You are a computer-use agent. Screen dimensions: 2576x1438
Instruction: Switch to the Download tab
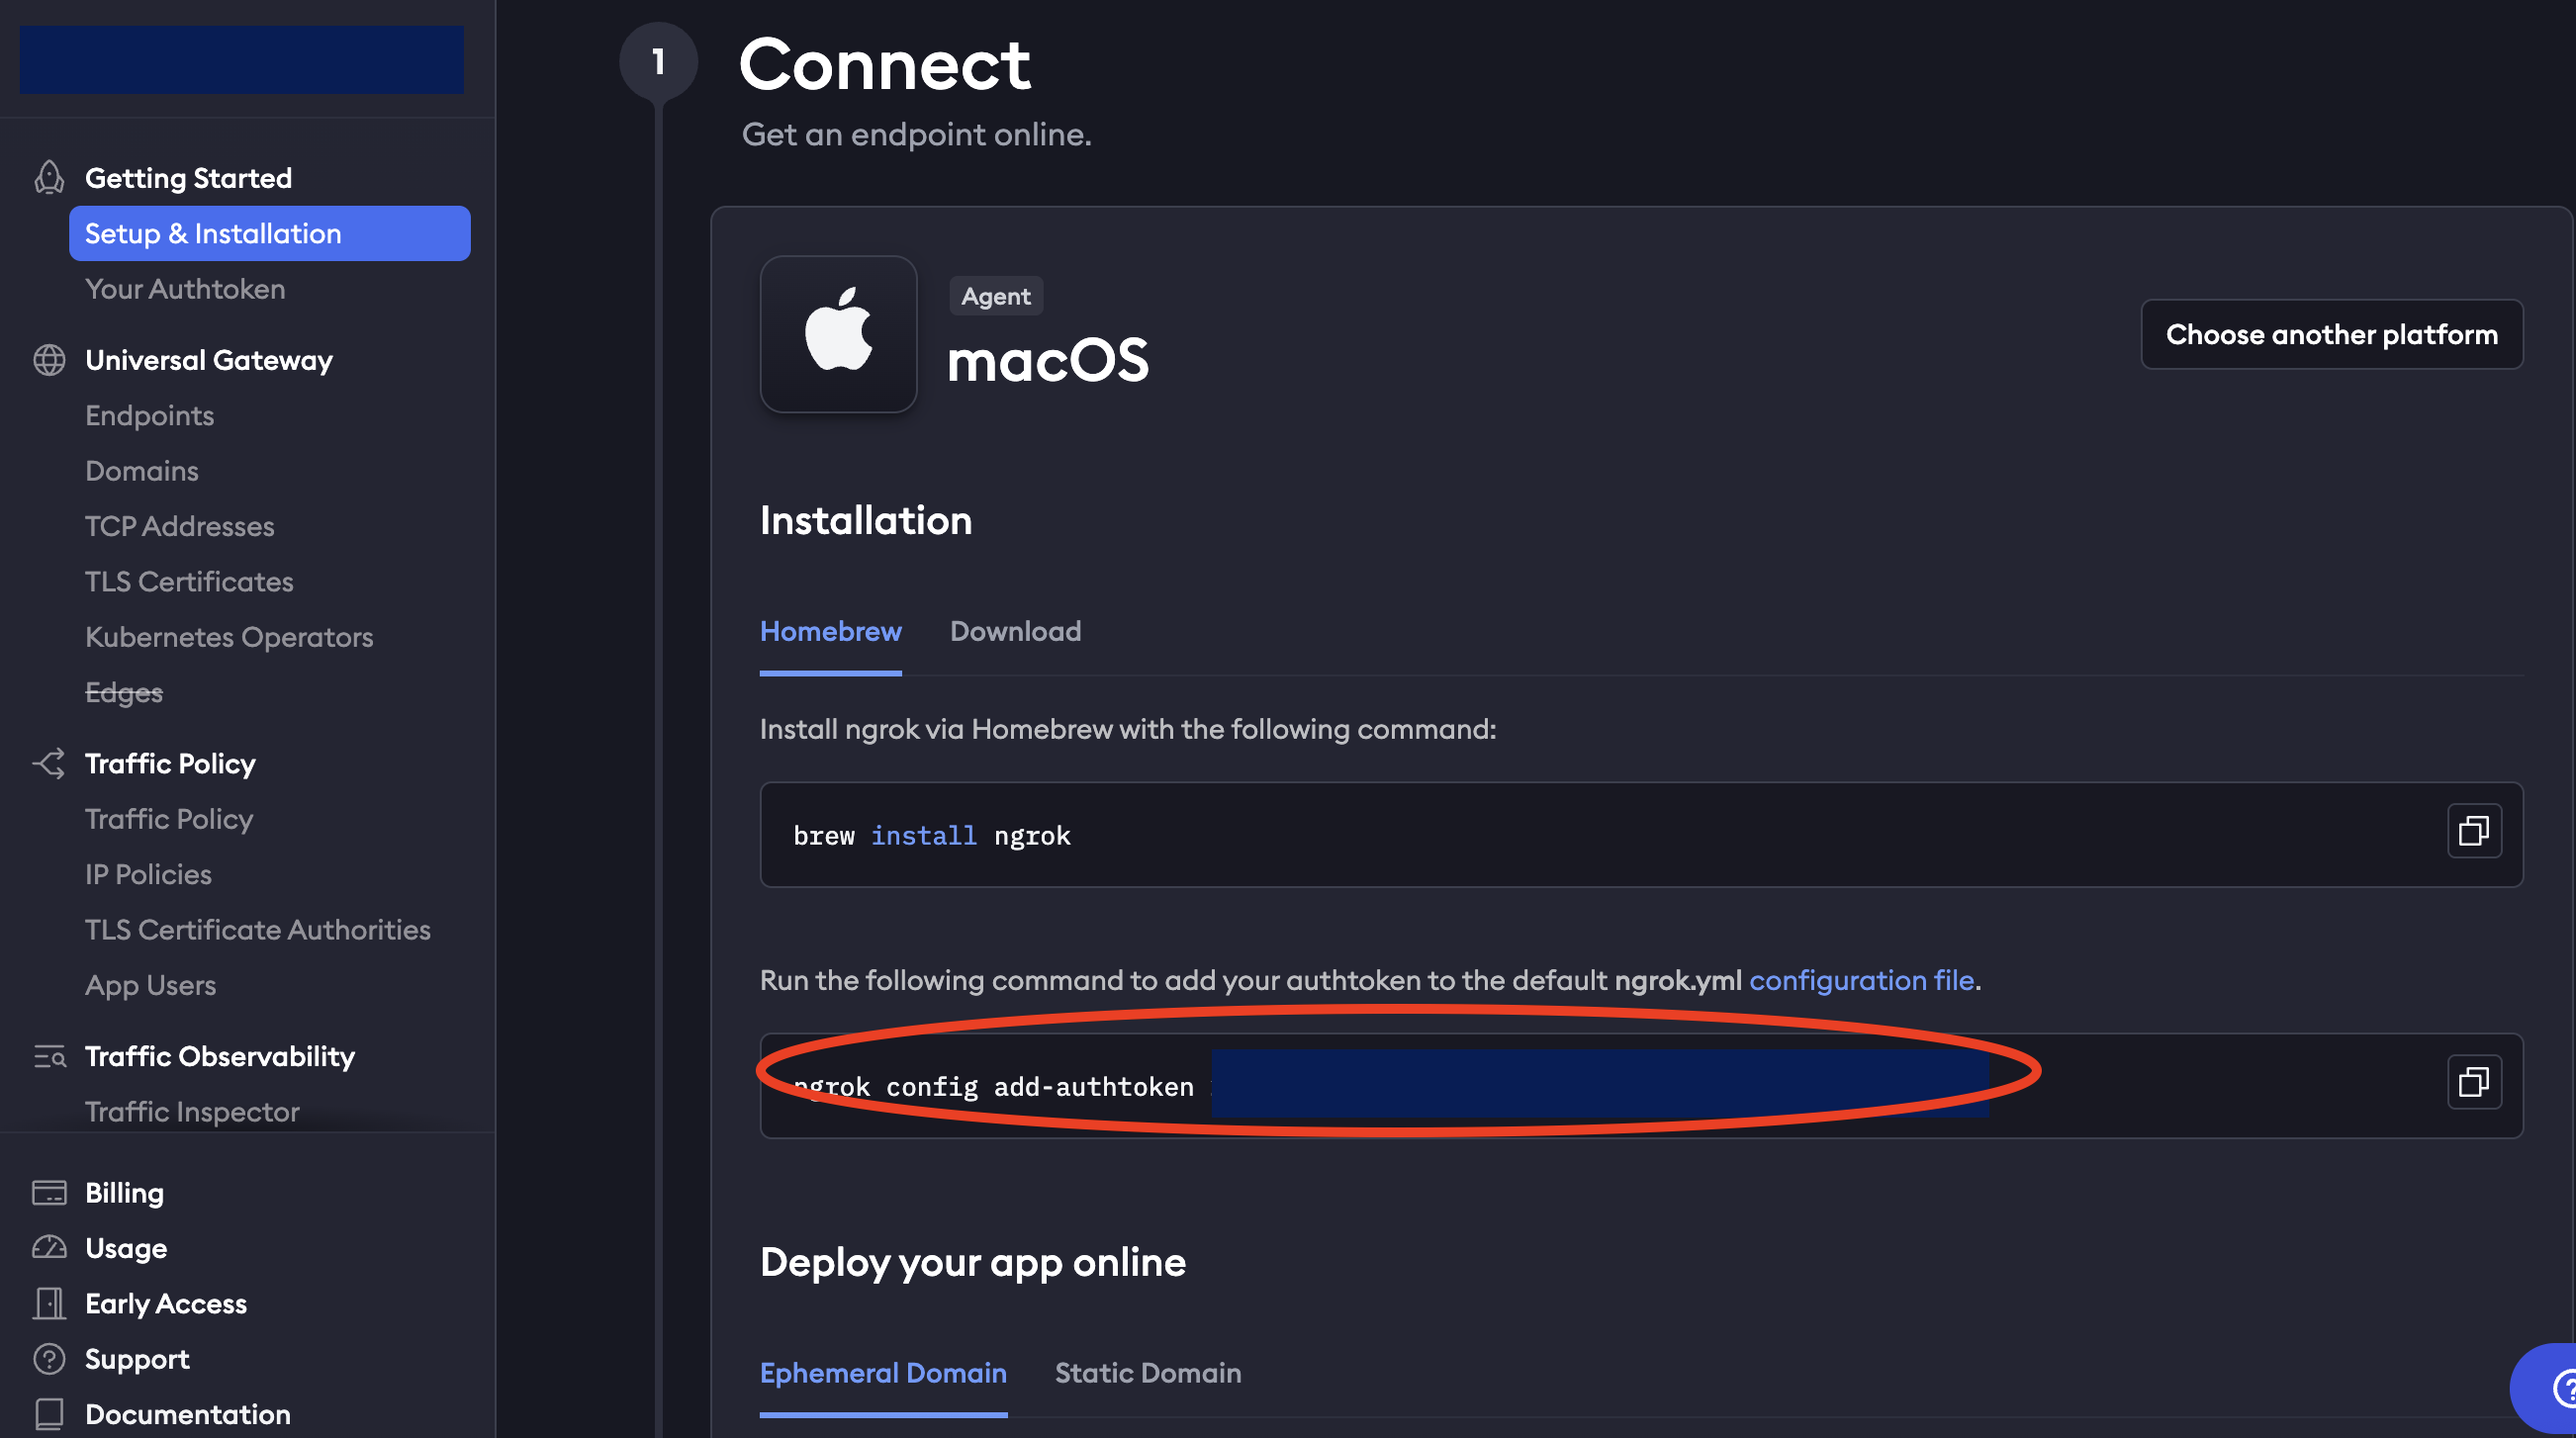coord(1015,632)
